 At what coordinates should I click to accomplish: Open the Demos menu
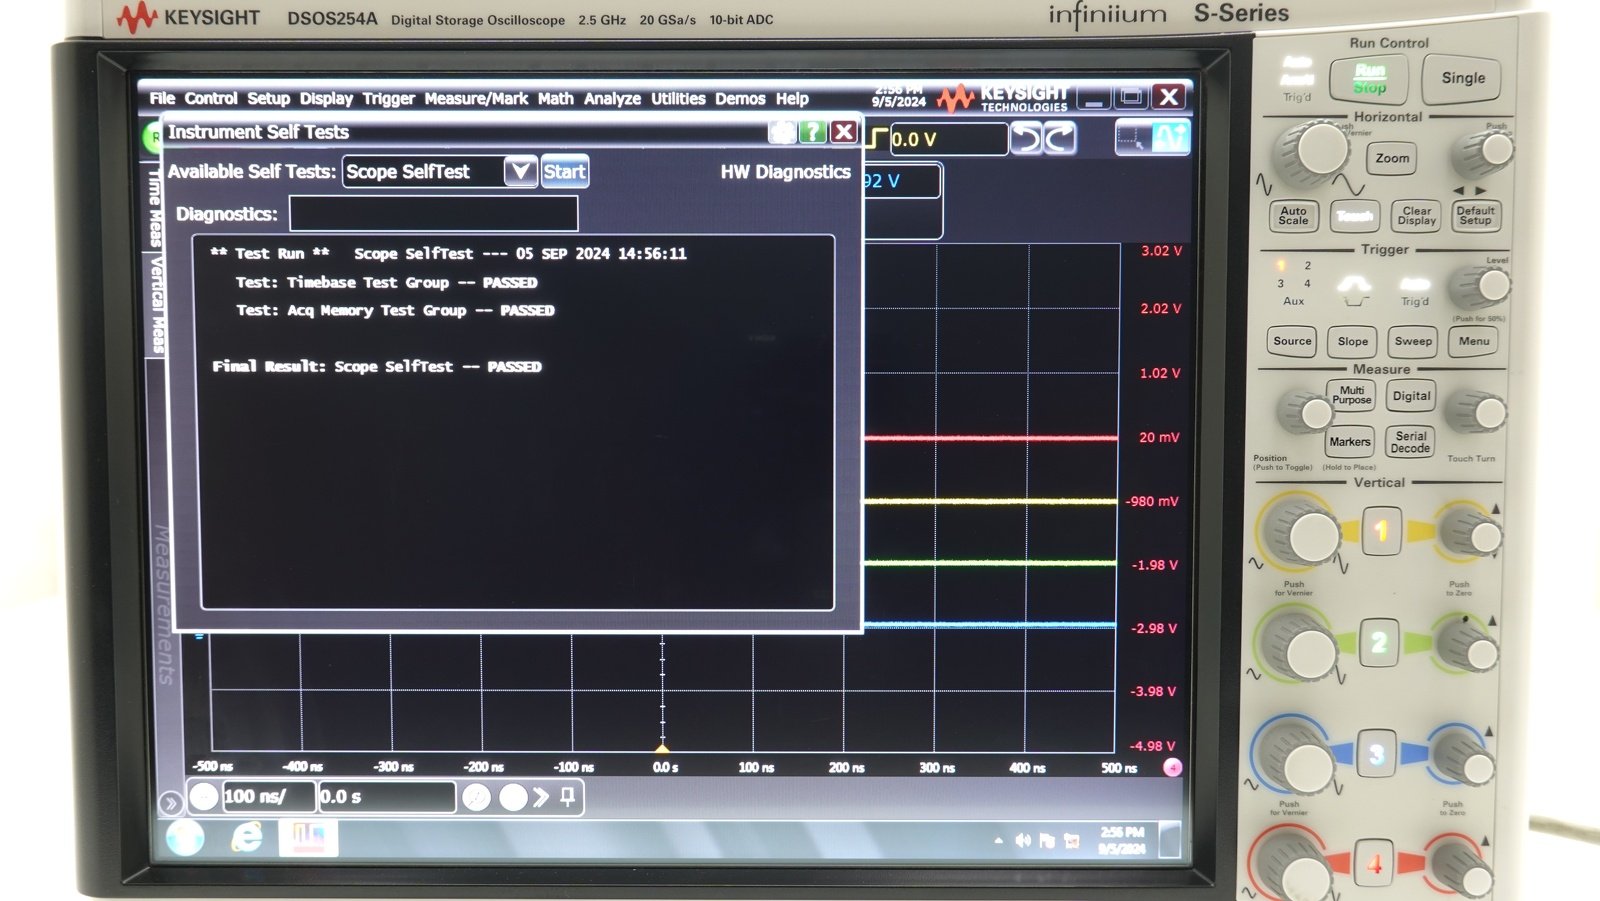point(740,98)
